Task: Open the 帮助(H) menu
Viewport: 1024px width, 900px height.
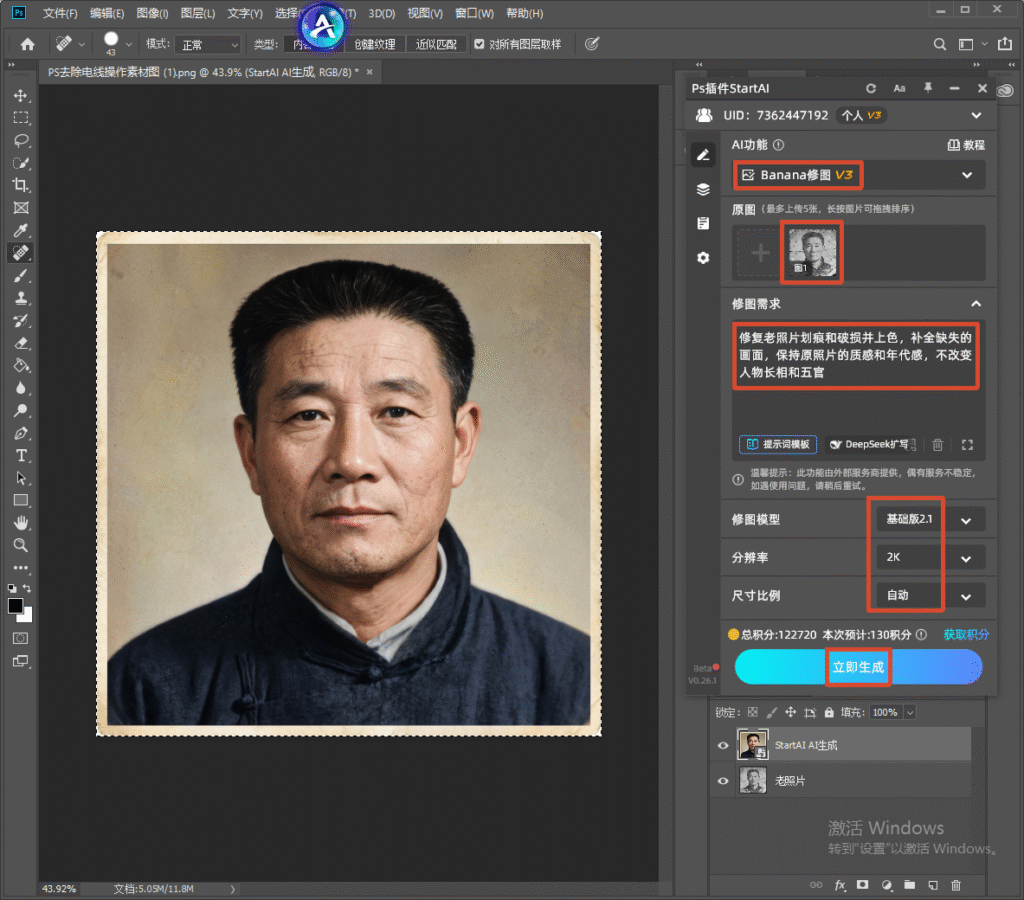Action: click(x=524, y=13)
